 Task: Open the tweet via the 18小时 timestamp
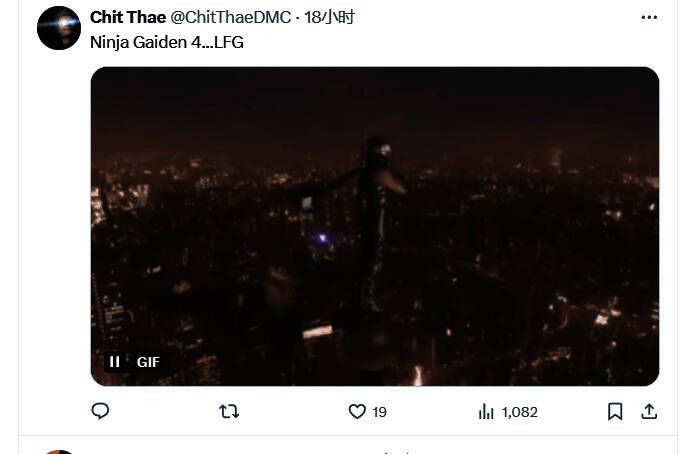point(329,17)
